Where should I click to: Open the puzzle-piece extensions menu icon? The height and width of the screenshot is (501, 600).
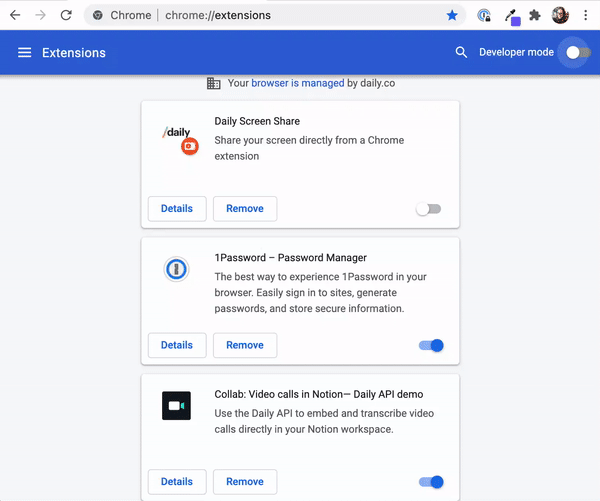pos(535,15)
